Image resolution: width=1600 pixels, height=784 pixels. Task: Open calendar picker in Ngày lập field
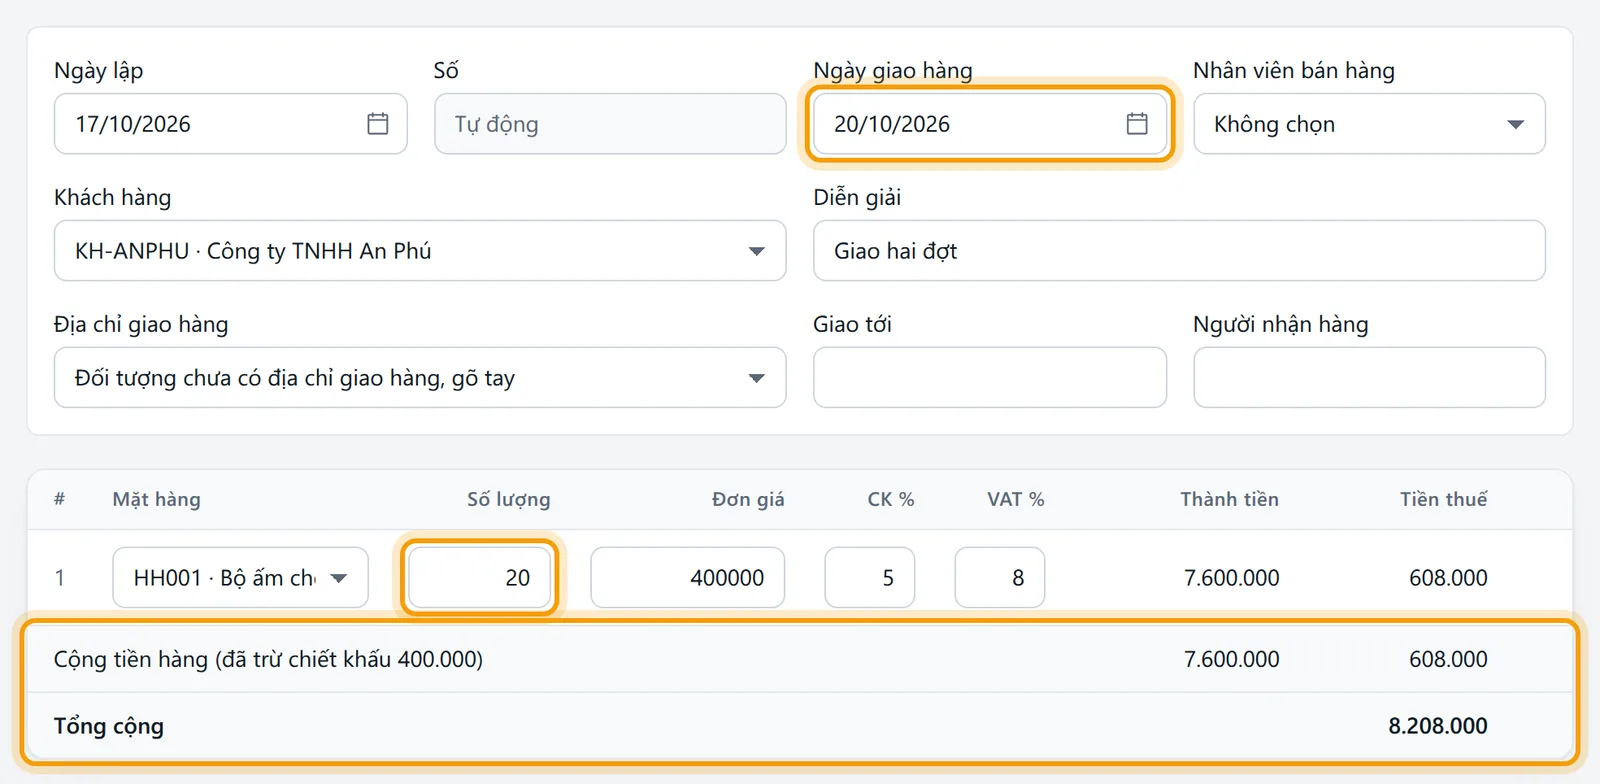click(378, 124)
